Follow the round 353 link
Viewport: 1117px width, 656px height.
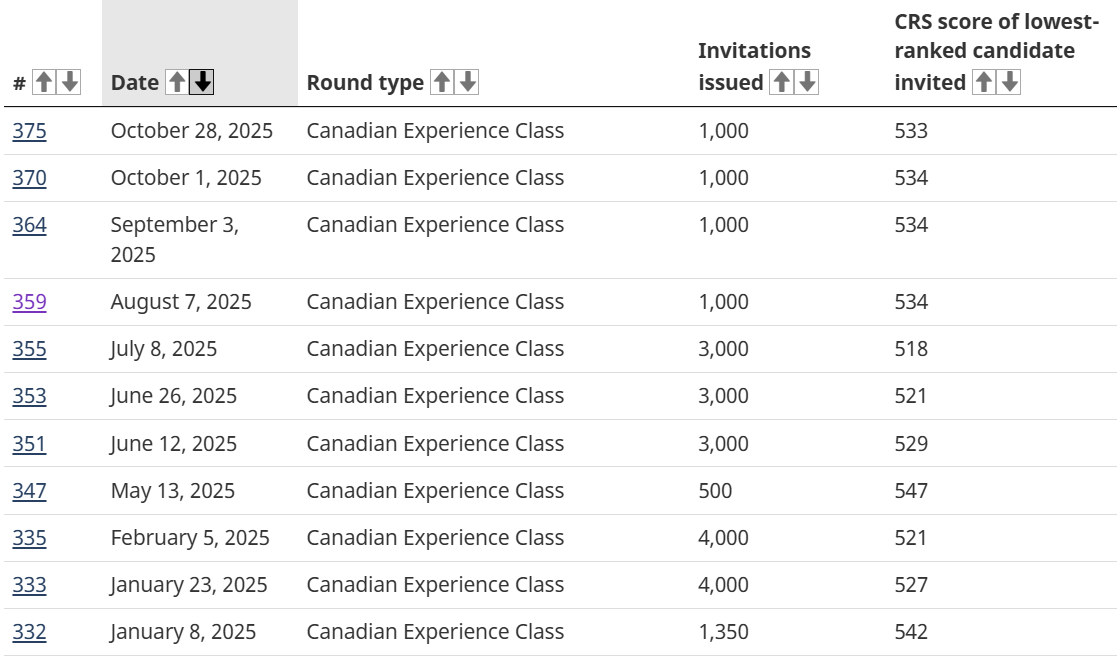tap(29, 396)
